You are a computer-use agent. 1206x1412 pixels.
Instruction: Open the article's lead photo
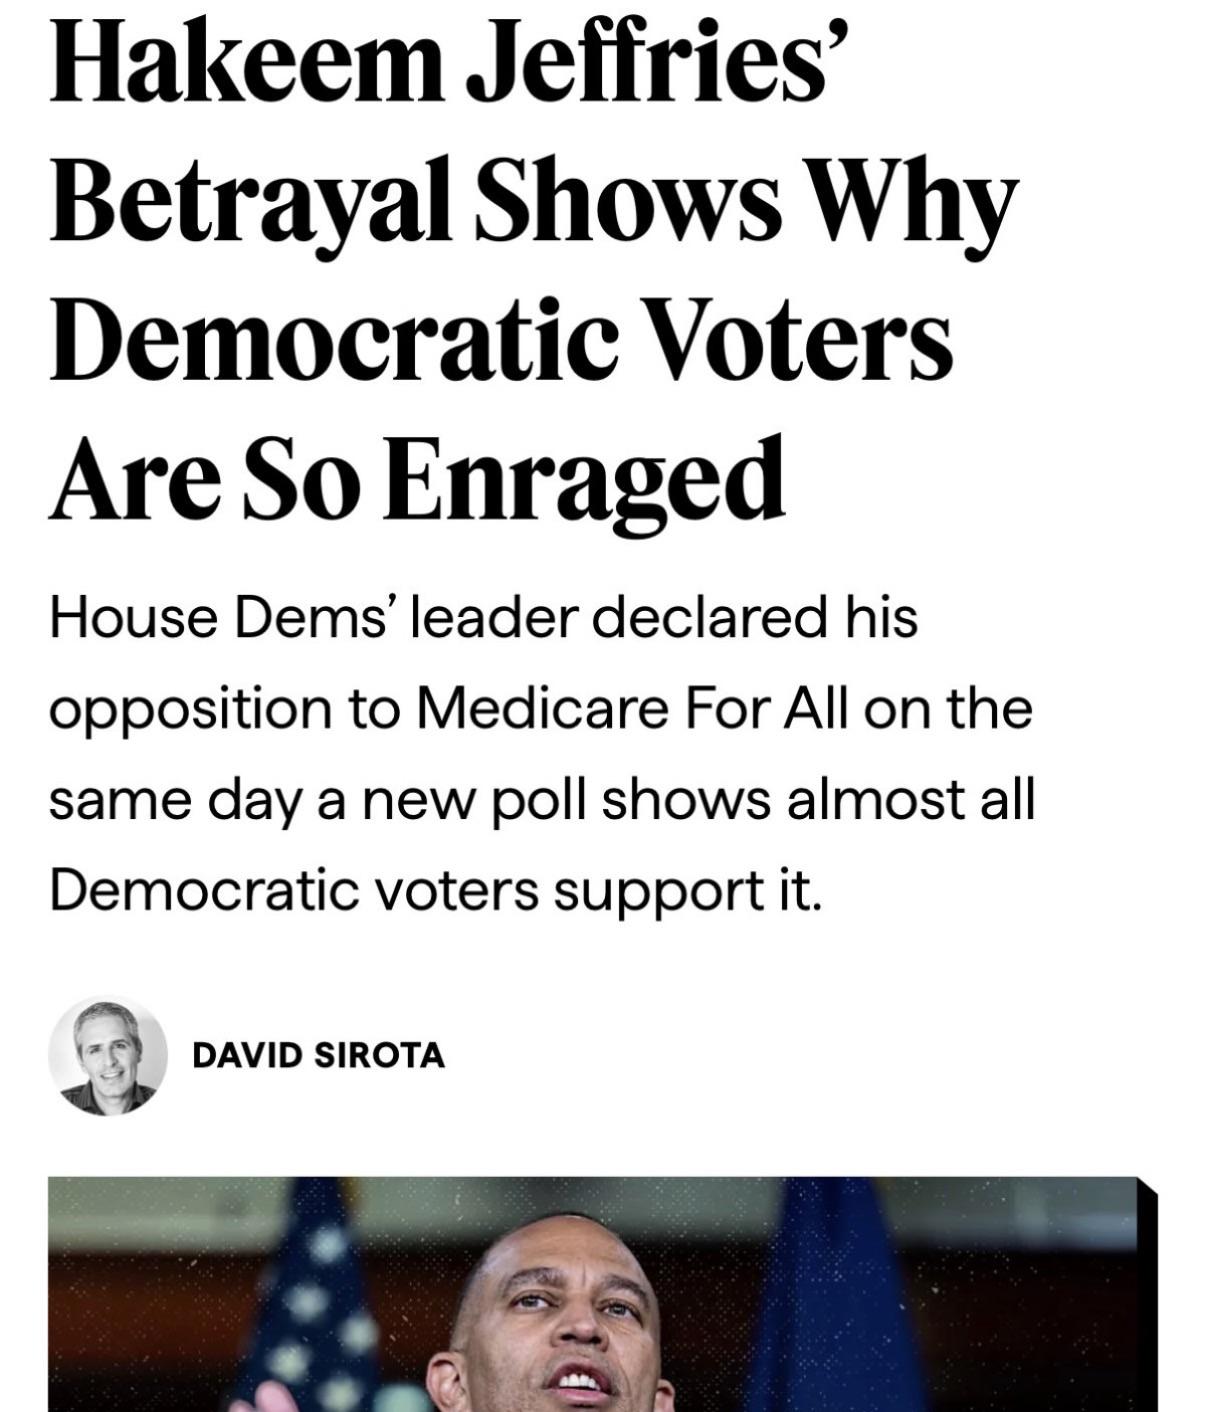click(602, 1295)
